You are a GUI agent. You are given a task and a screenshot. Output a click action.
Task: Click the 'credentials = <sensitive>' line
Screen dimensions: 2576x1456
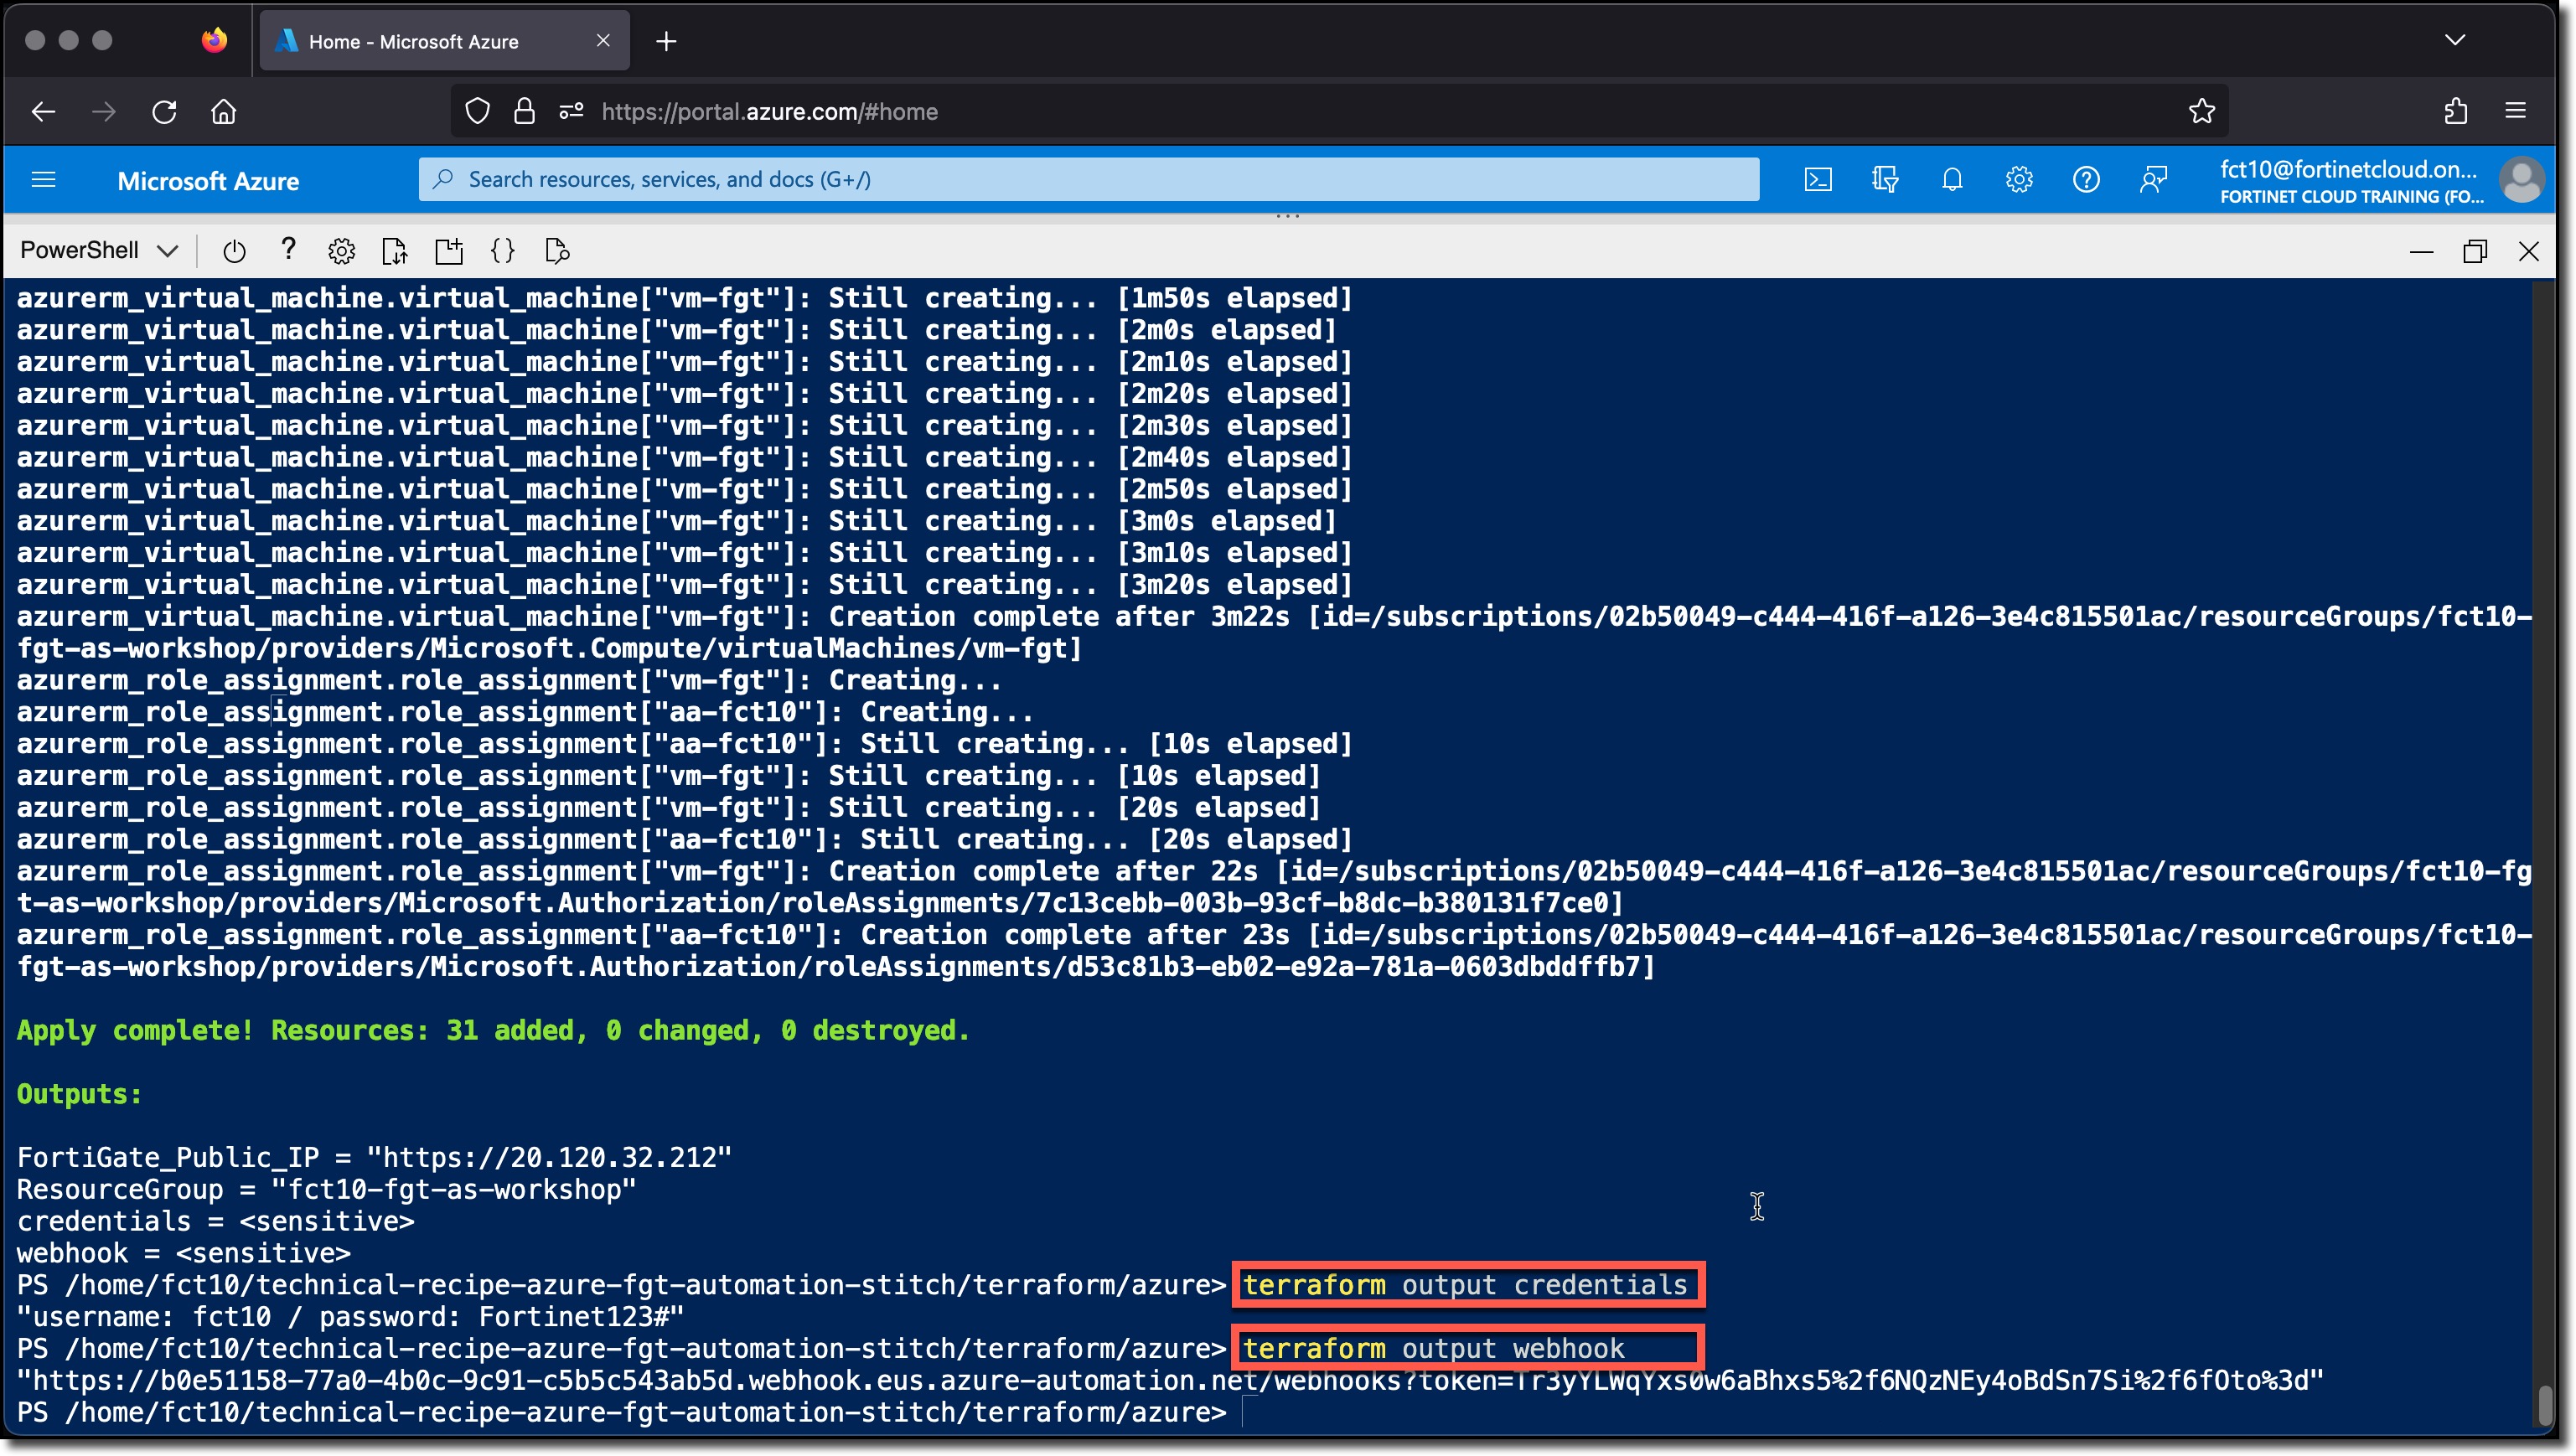215,1221
